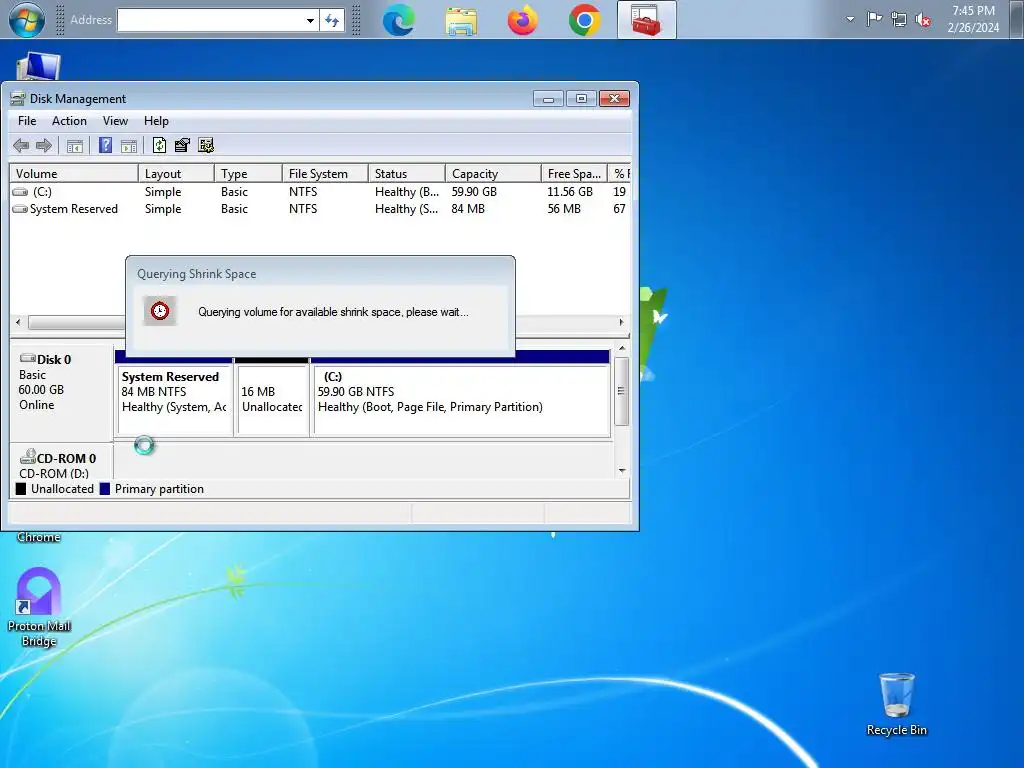Open the Recycle Bin desktop icon
The height and width of the screenshot is (768, 1024).
(x=897, y=705)
